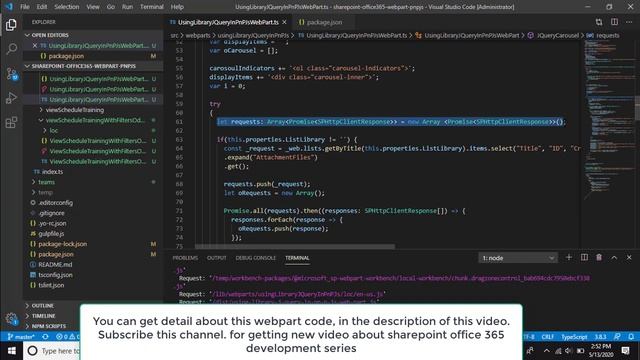Switch to the Problems panel tab
Viewport: 640px width, 360px height.
[185, 258]
